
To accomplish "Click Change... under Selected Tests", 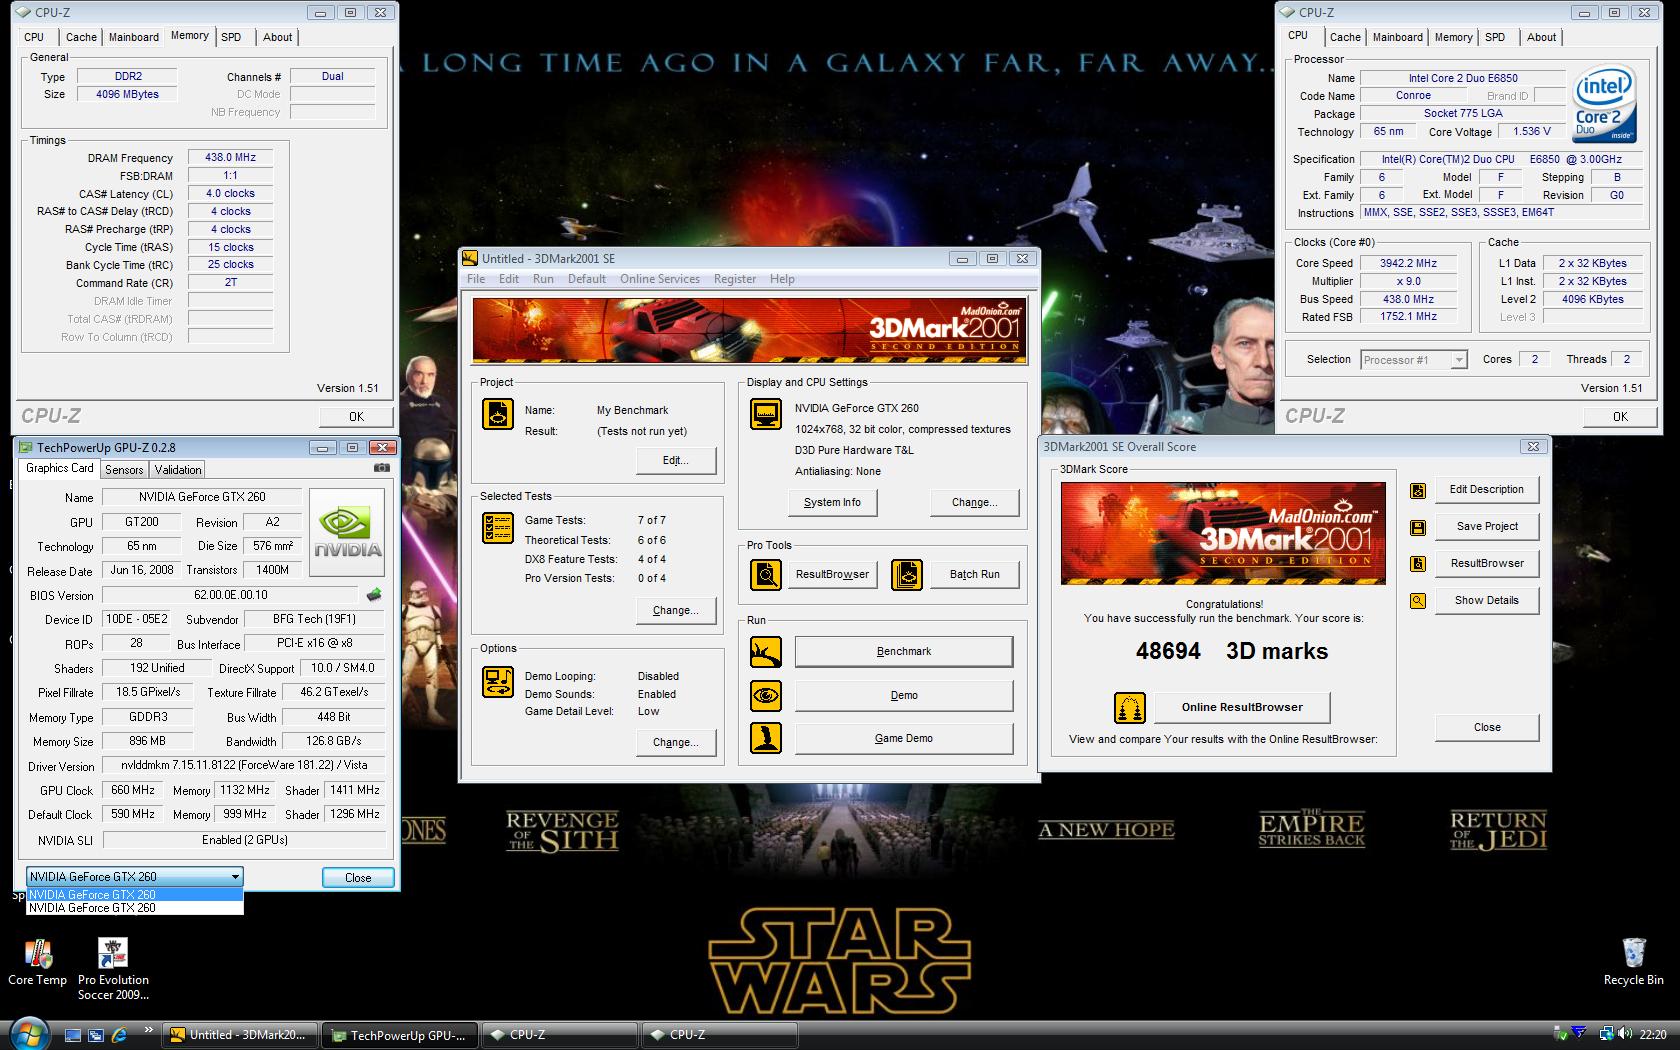I will point(675,610).
